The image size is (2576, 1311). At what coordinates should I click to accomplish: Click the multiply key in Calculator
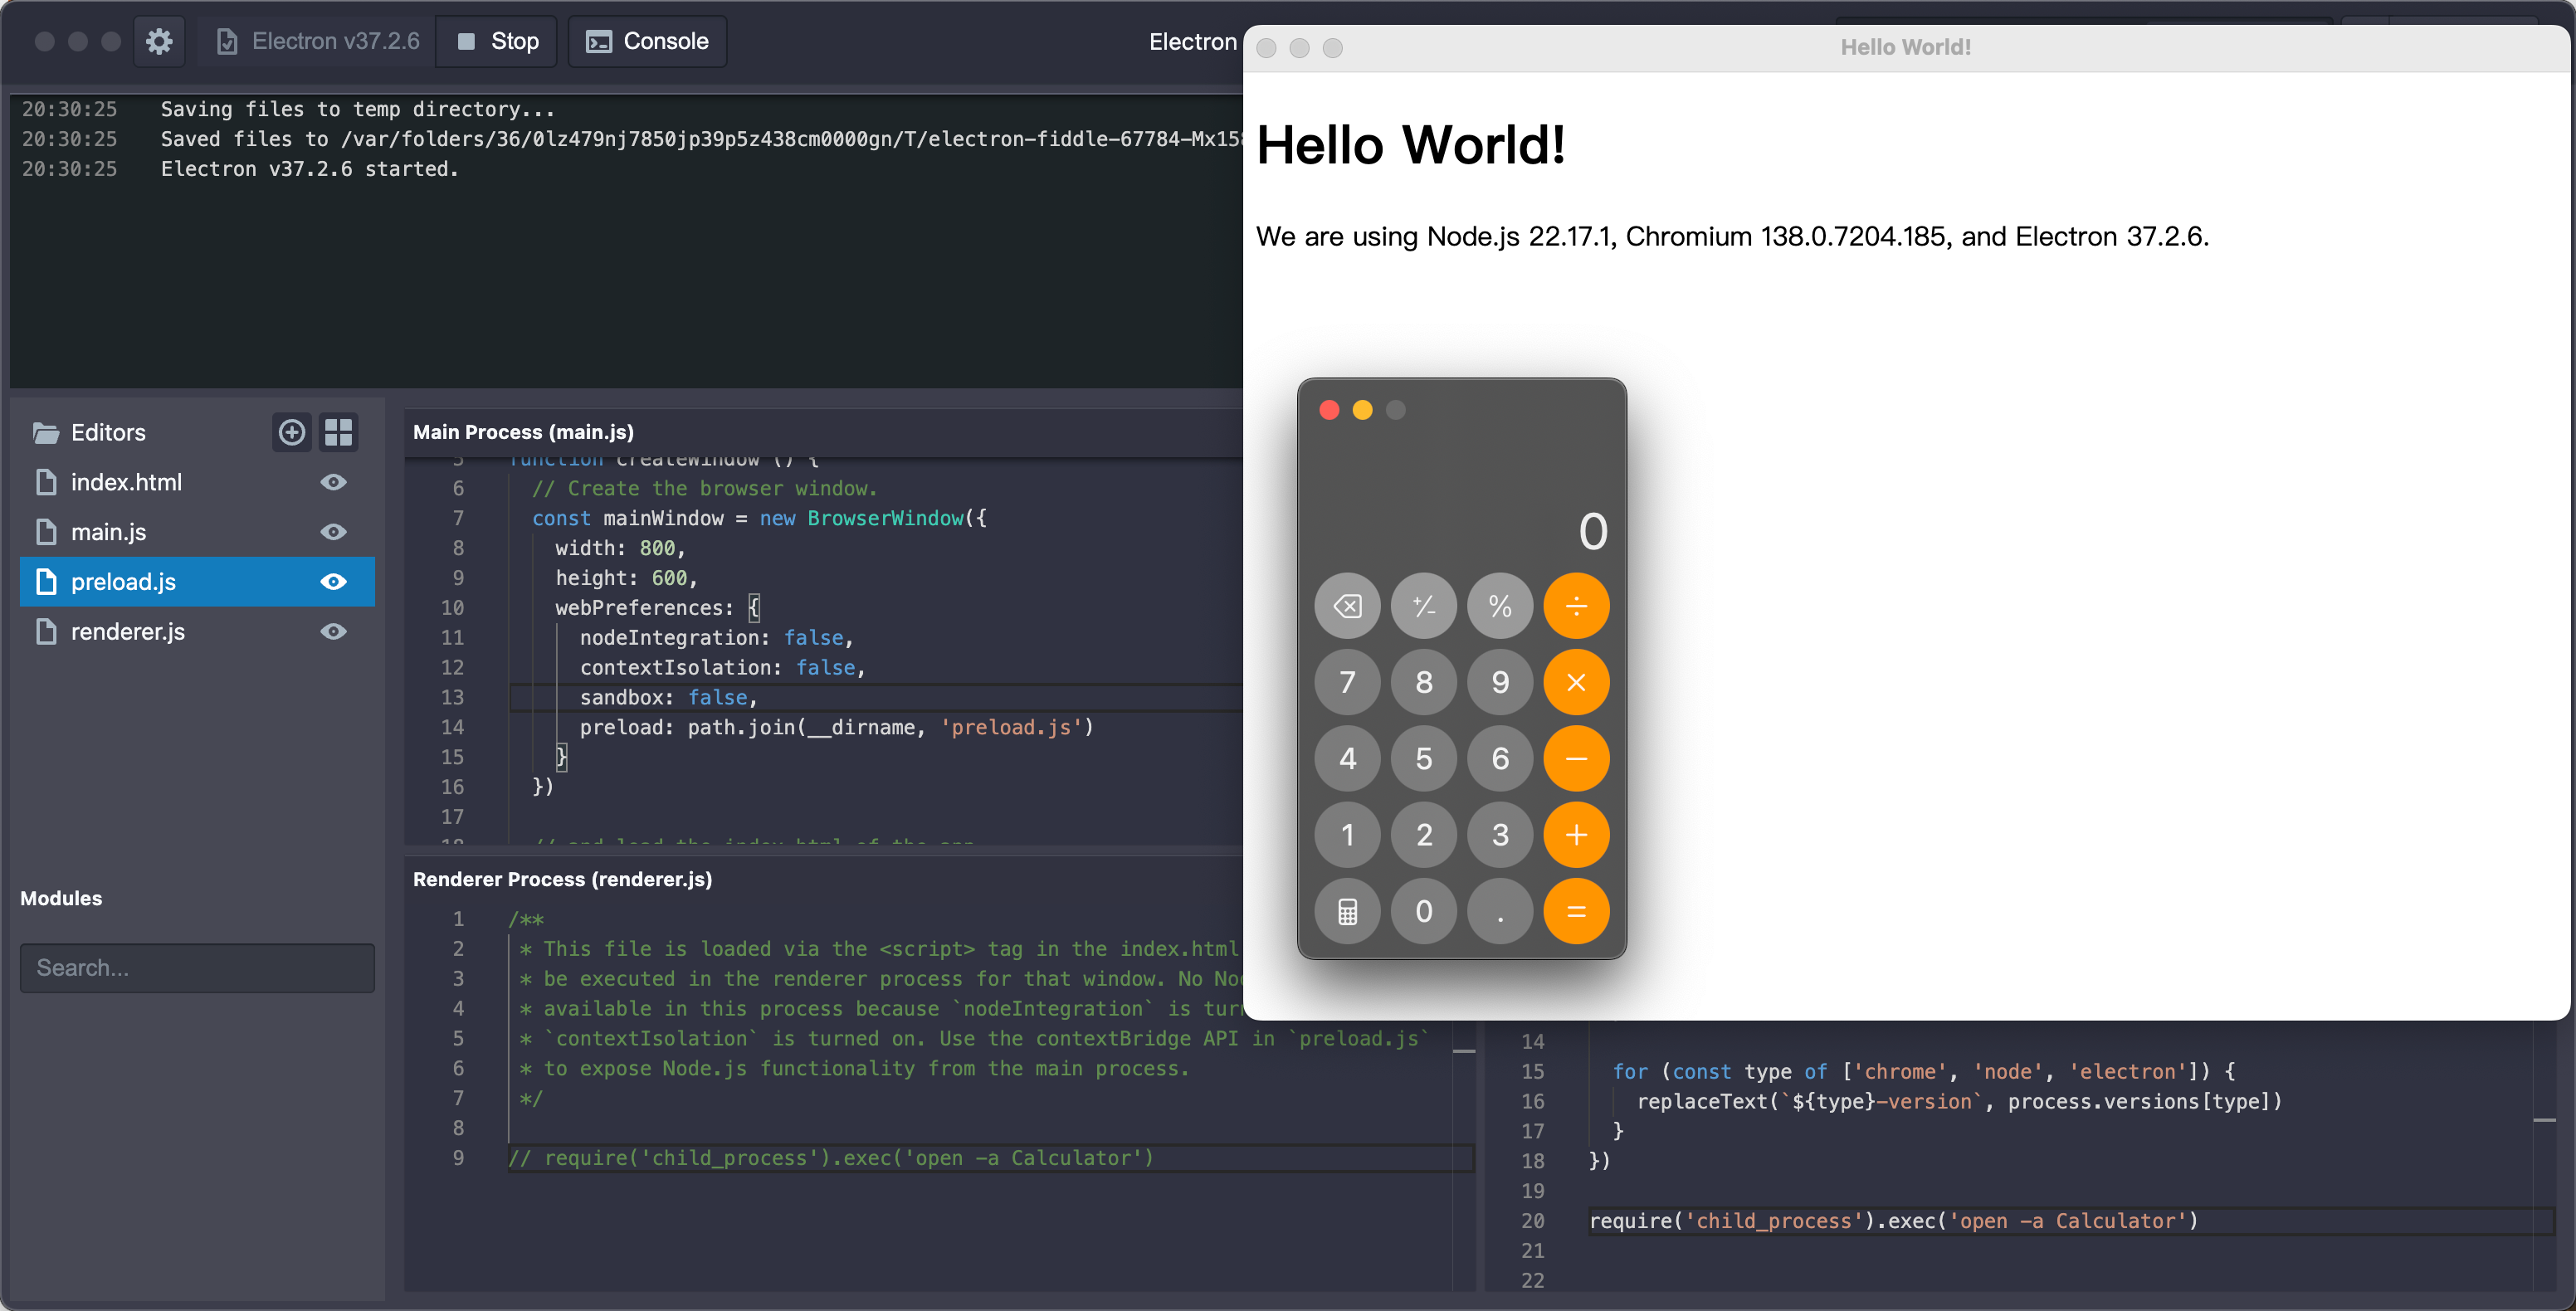tap(1576, 682)
